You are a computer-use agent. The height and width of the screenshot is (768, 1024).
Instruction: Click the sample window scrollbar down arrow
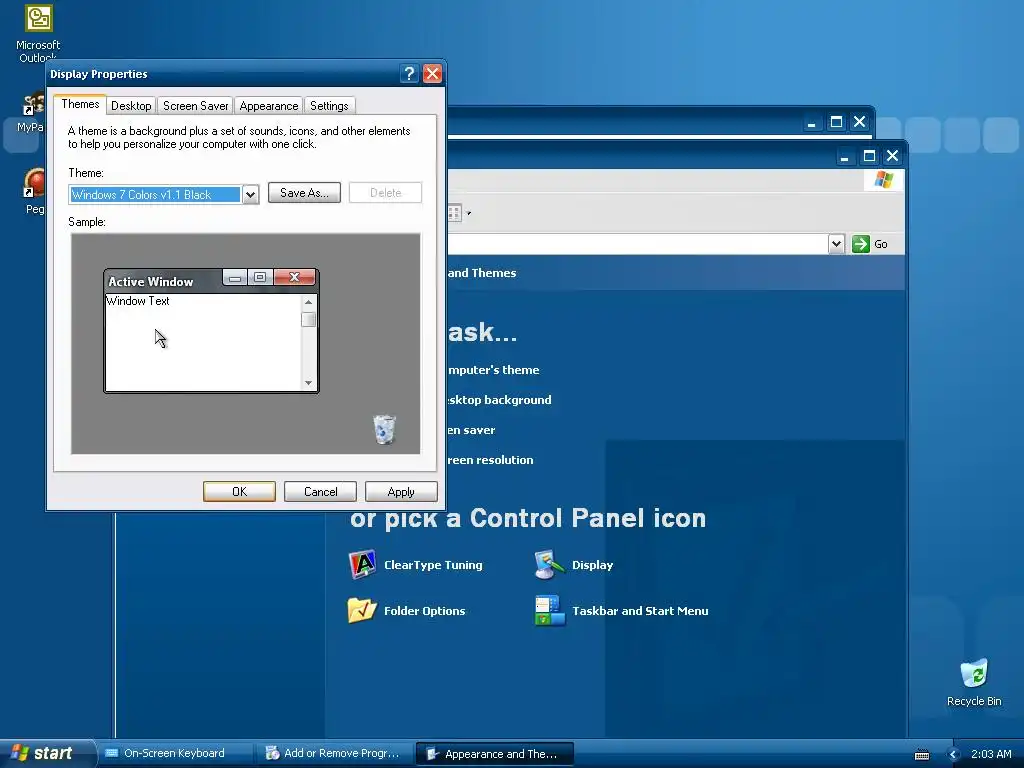pyautogui.click(x=308, y=383)
